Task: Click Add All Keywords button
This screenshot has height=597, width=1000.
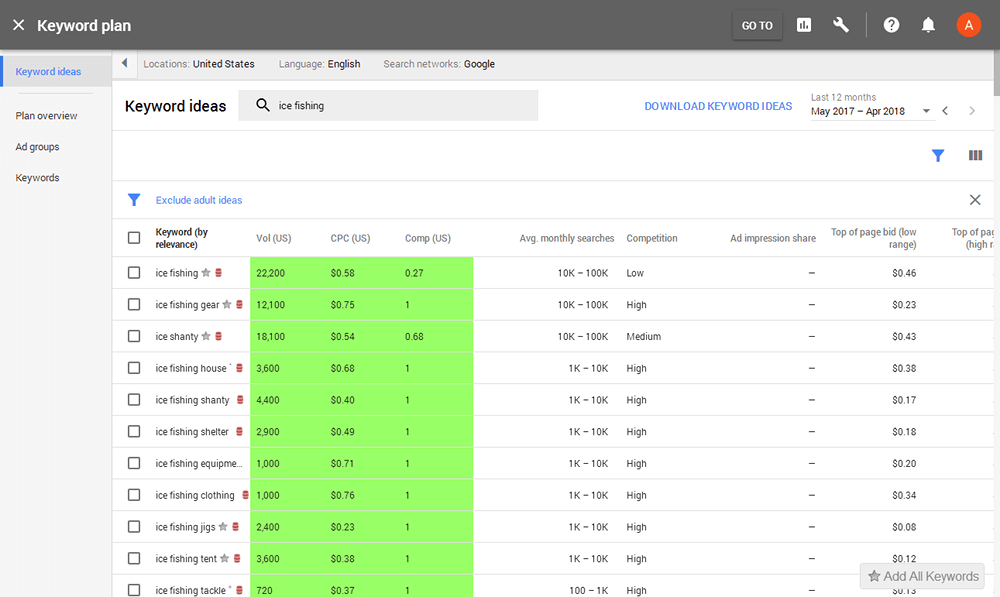Action: [x=922, y=576]
